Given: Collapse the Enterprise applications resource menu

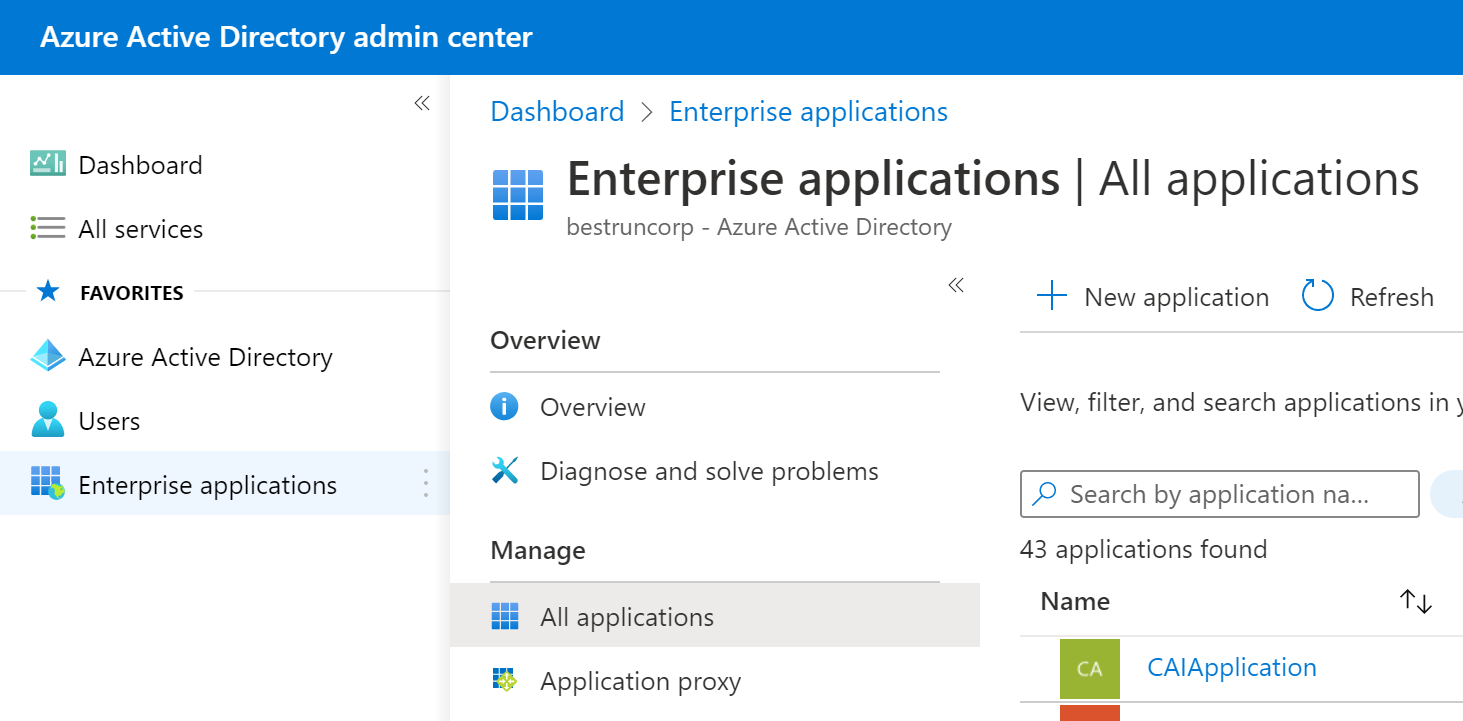Looking at the screenshot, I should click(956, 285).
